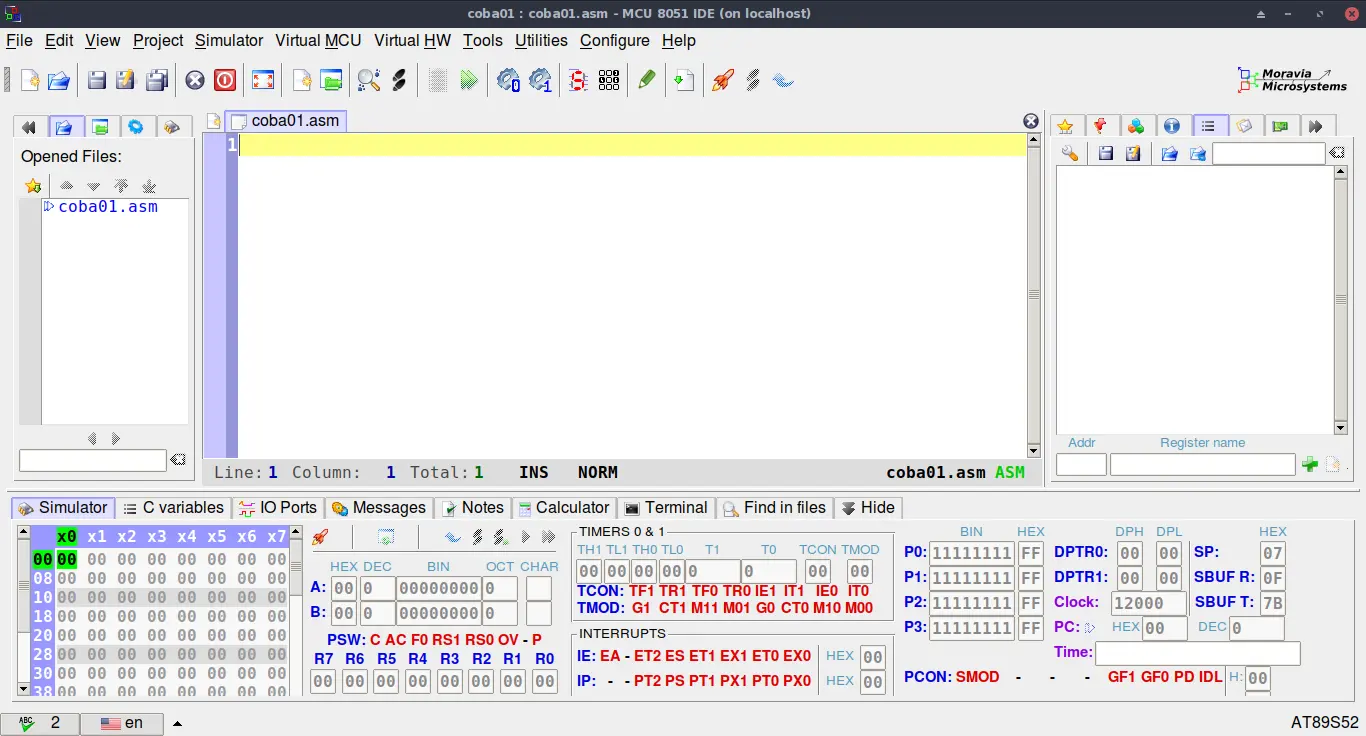Click the Save floppy disk toolbar icon
Viewport: 1366px width, 736px height.
[x=97, y=81]
